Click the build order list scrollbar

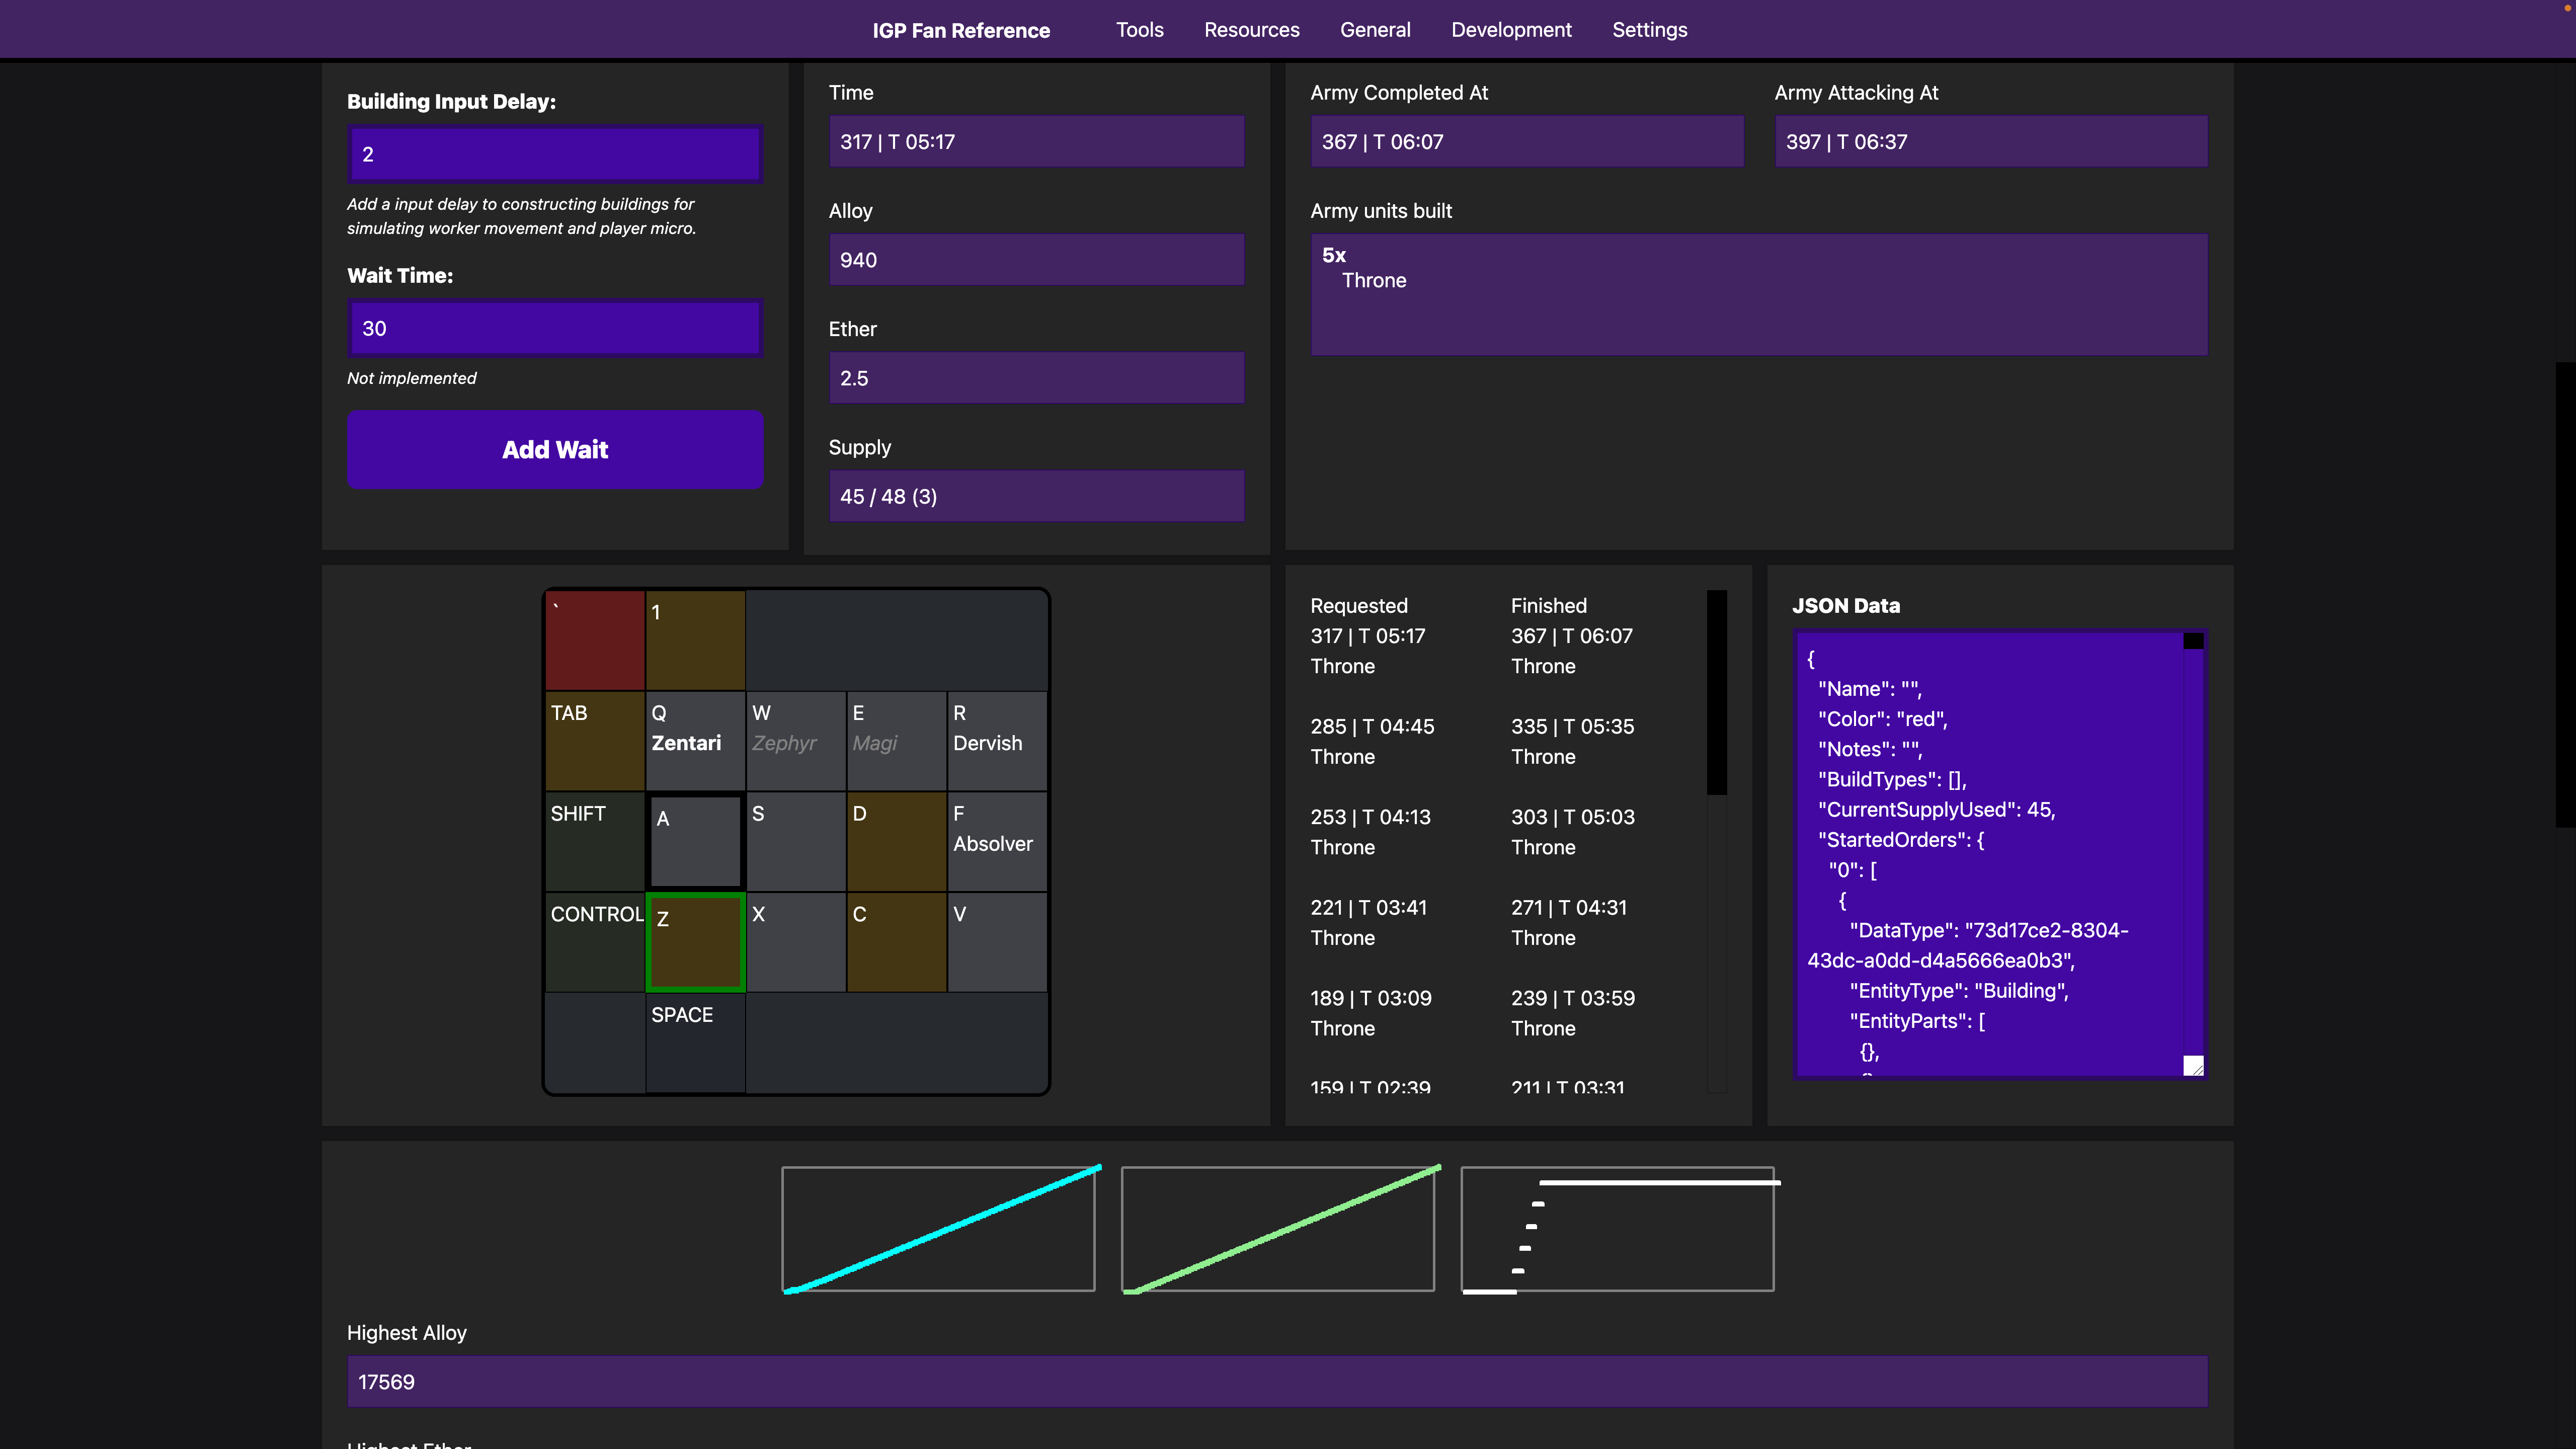point(1716,692)
